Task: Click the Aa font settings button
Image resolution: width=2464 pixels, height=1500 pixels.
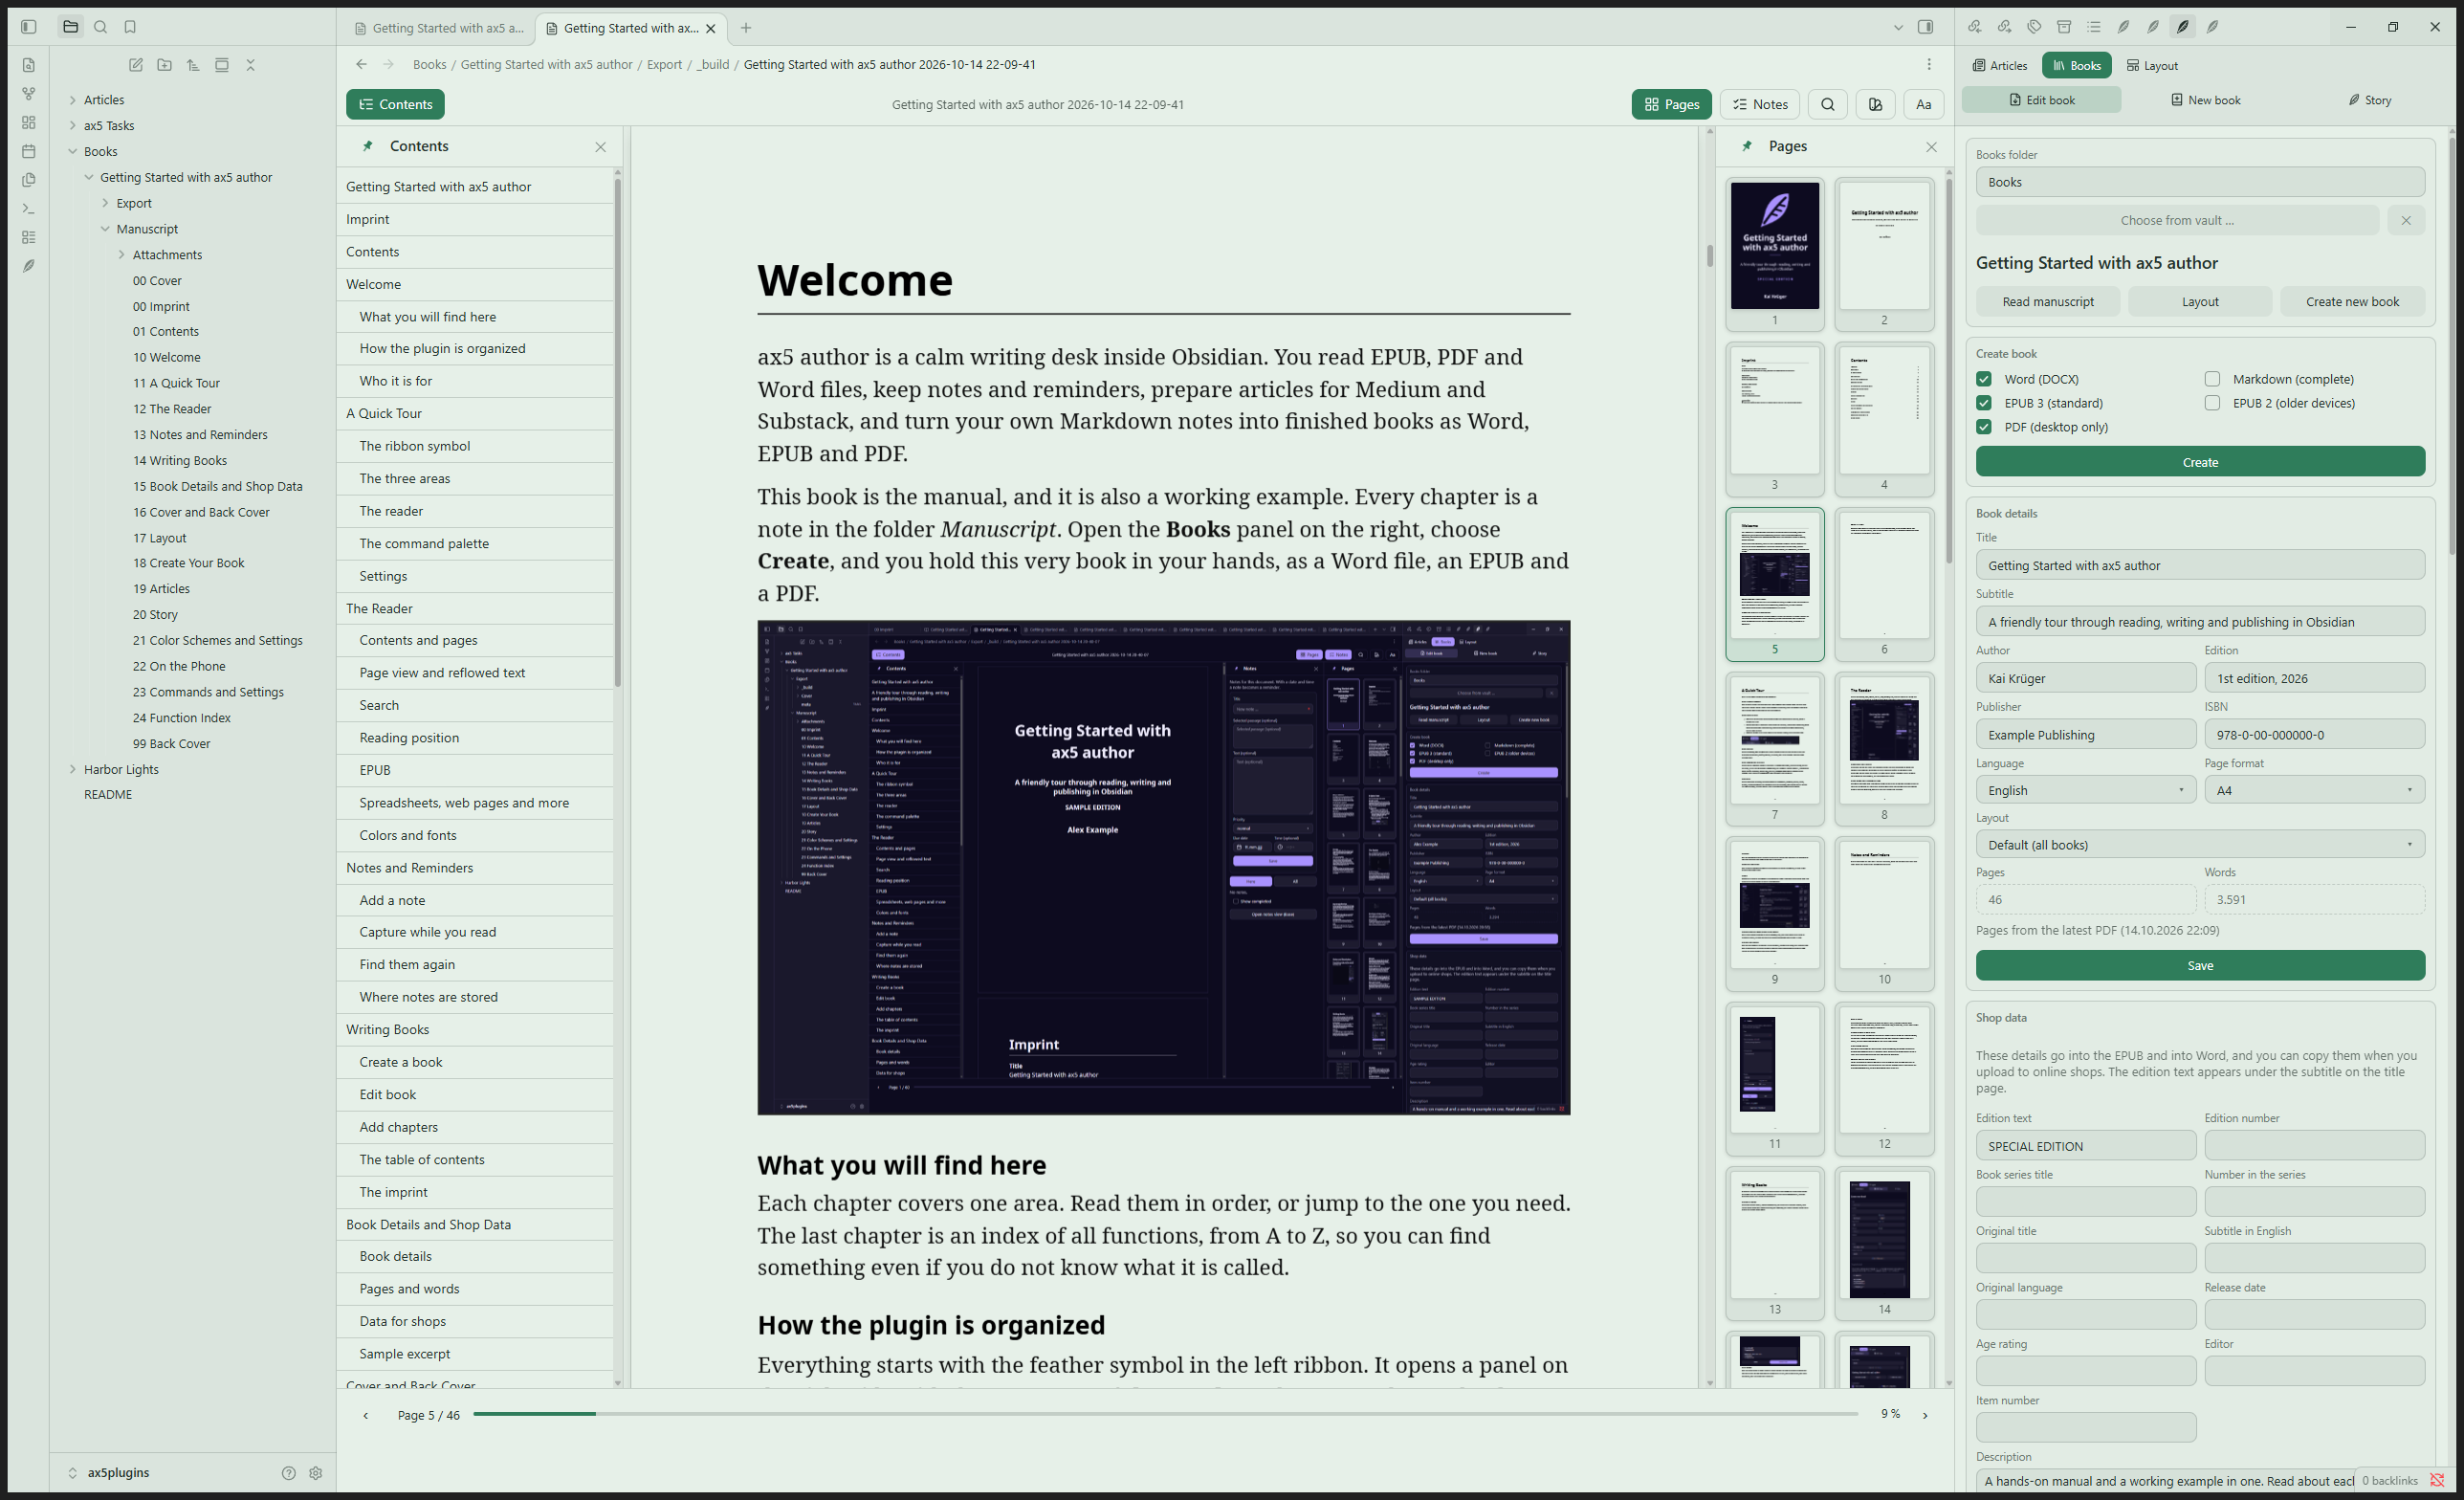Action: 1923,104
